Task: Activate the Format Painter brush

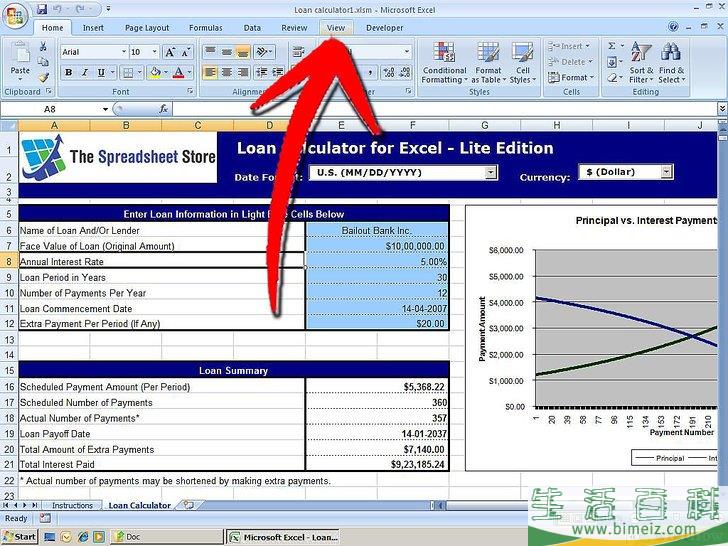Action: tap(43, 77)
